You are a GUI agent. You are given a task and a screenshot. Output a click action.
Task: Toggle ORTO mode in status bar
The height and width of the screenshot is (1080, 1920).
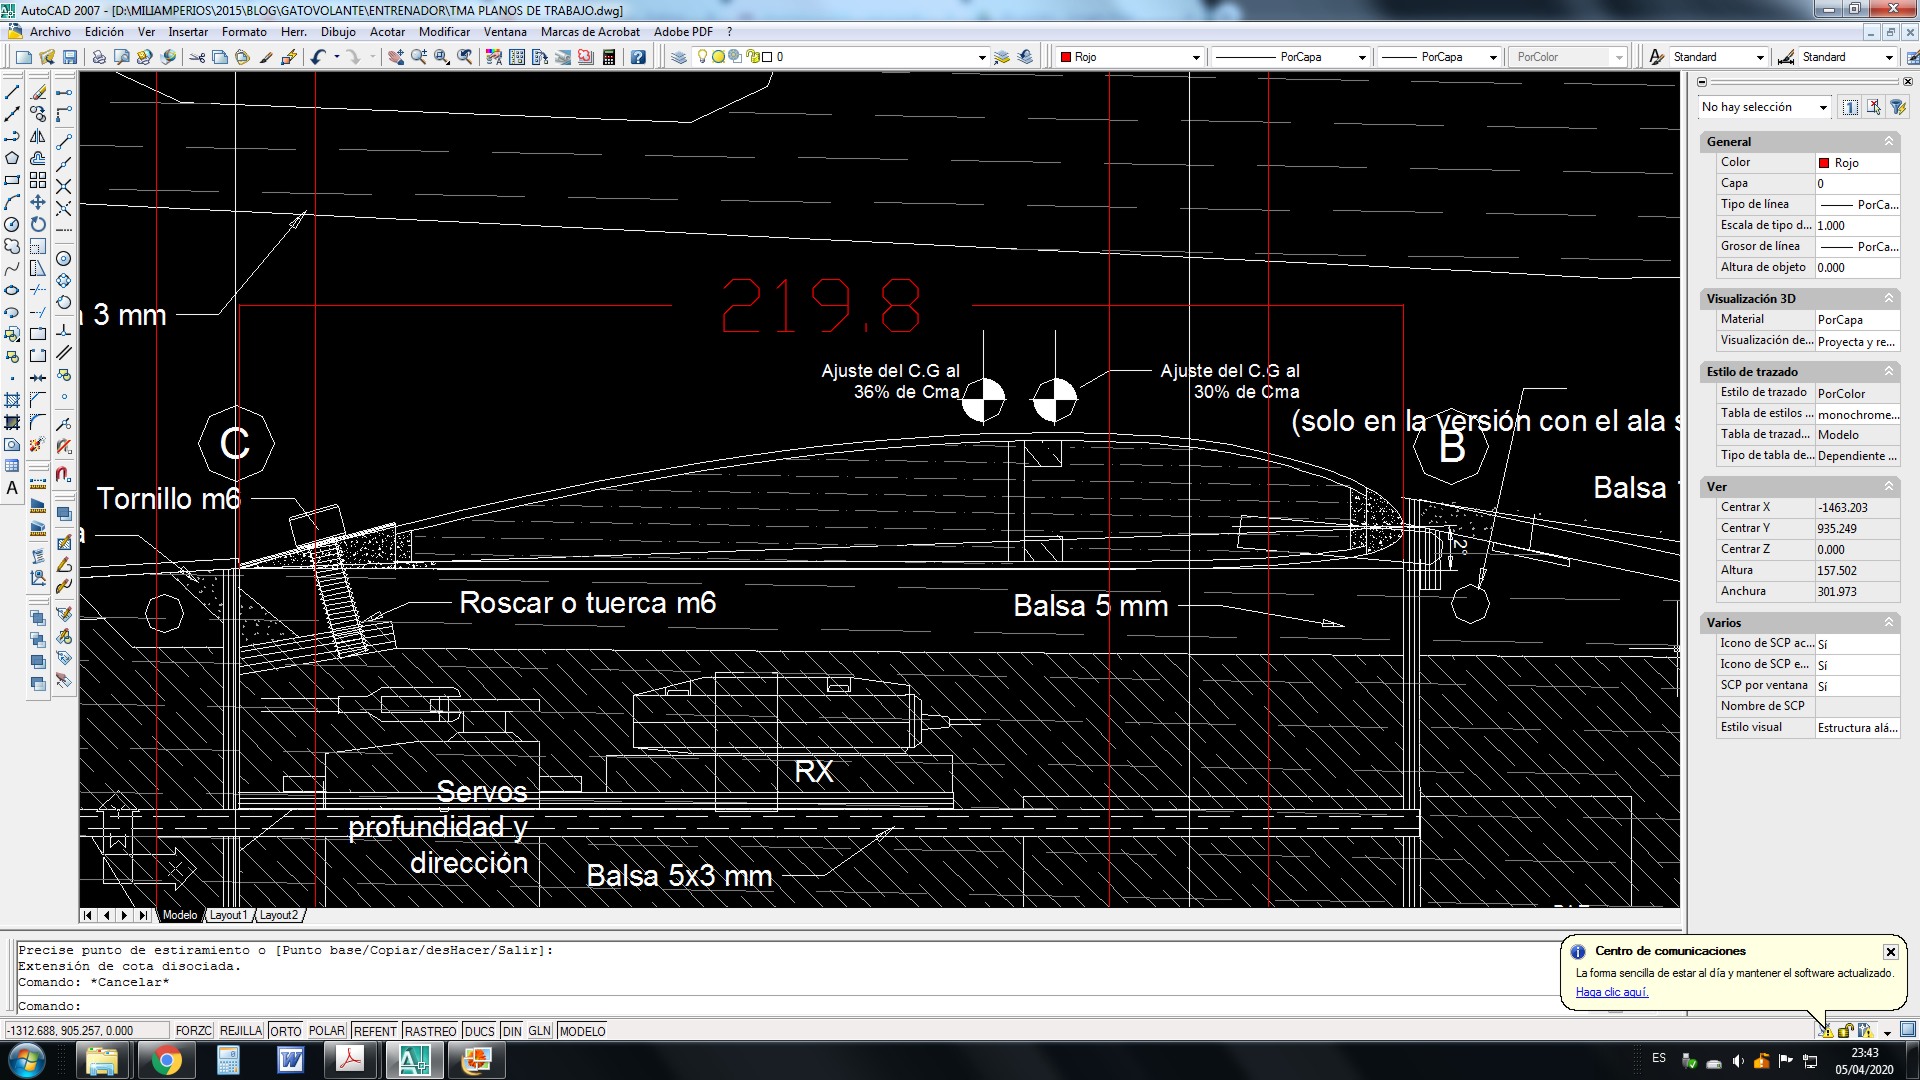tap(285, 1031)
